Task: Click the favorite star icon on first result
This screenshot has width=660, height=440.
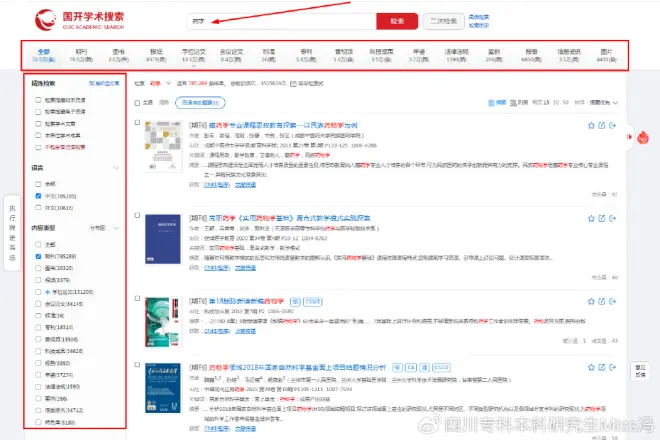Action: pyautogui.click(x=590, y=125)
